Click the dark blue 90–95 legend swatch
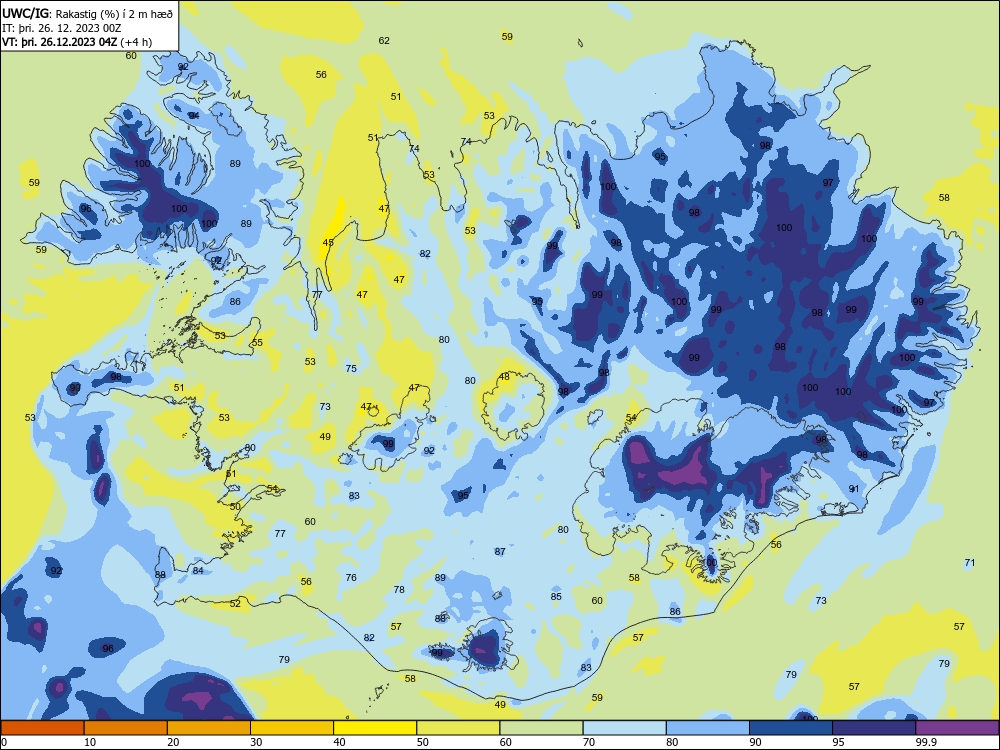Image resolution: width=1000 pixels, height=750 pixels. [x=791, y=728]
